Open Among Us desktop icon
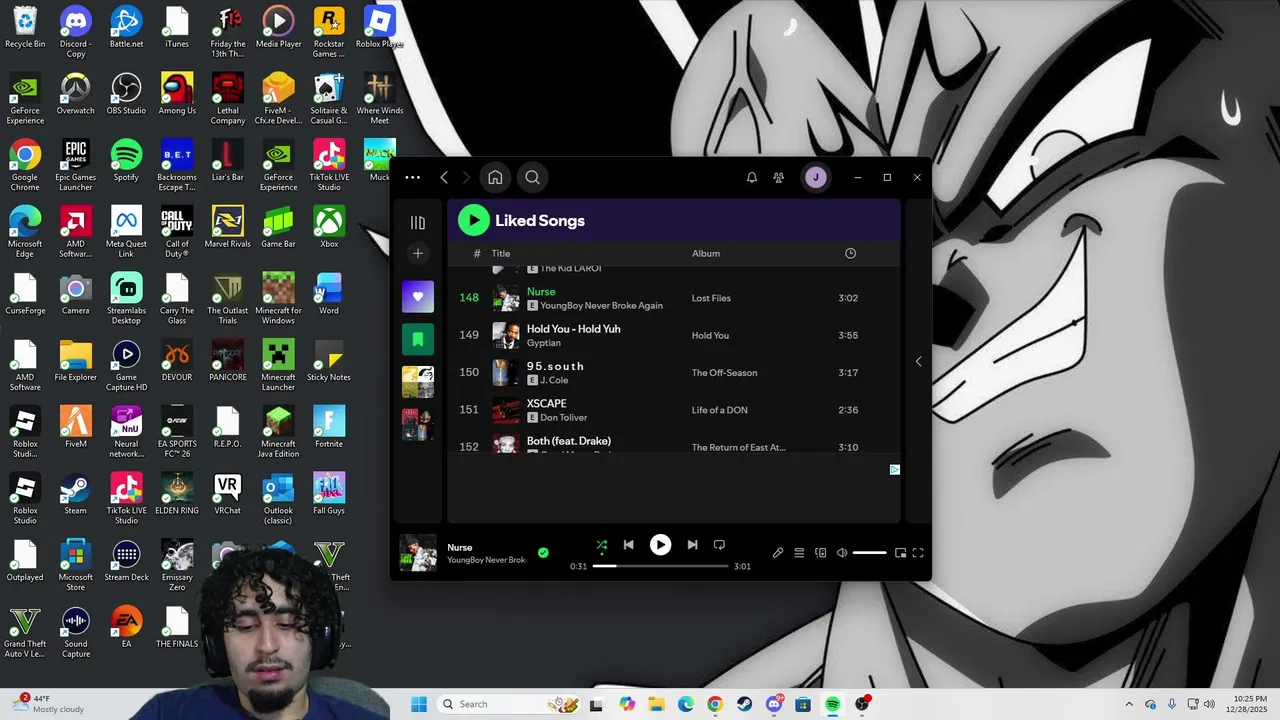Screen dimensions: 1280x720 [177, 95]
